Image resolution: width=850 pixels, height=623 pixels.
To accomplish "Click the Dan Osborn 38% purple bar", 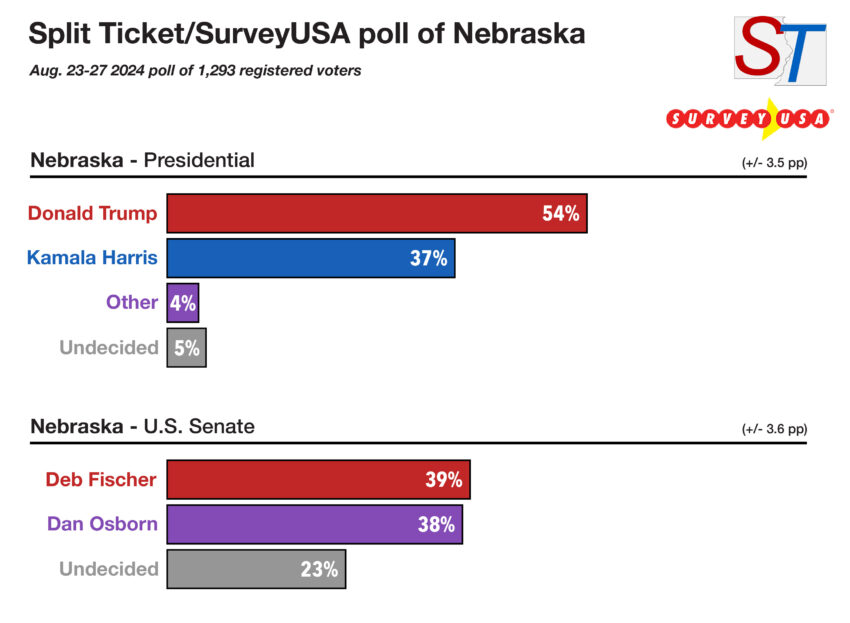I will (314, 524).
